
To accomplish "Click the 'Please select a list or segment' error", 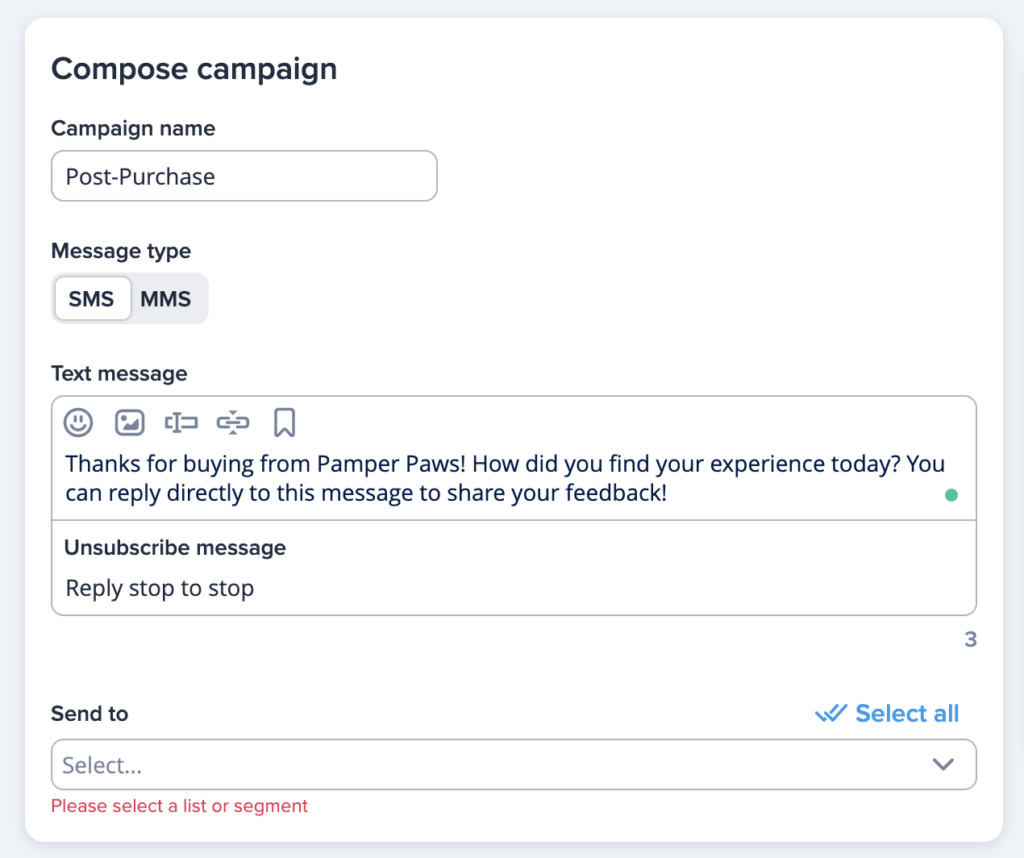I will pos(179,806).
